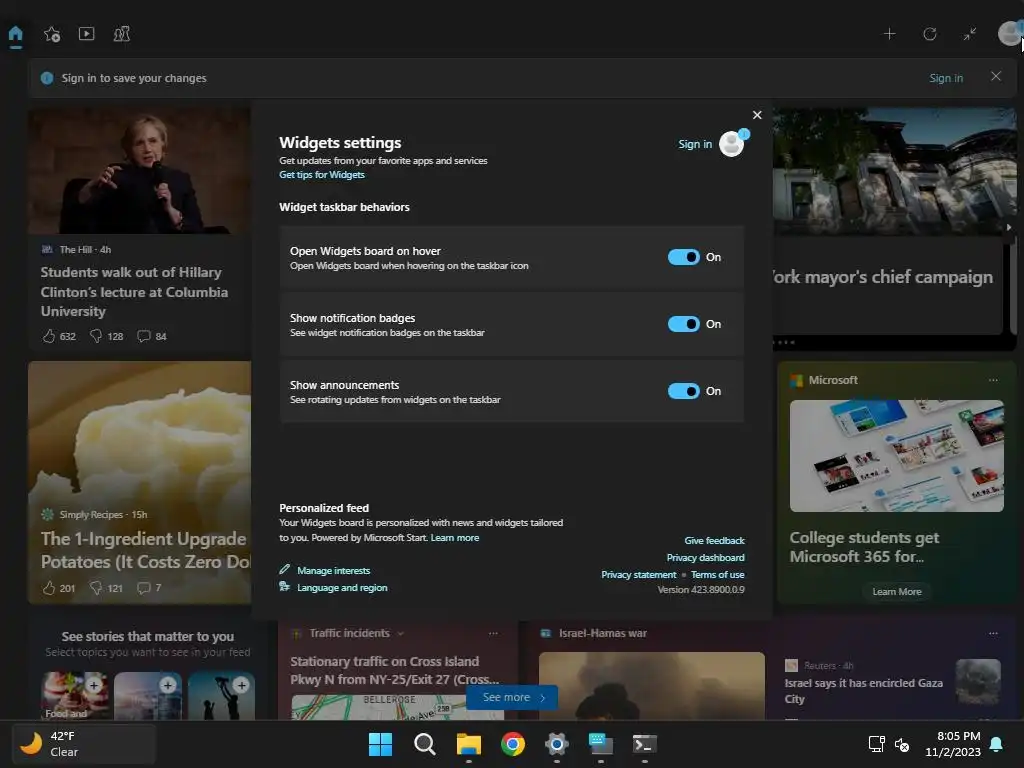Open File Explorer from taskbar

click(469, 744)
